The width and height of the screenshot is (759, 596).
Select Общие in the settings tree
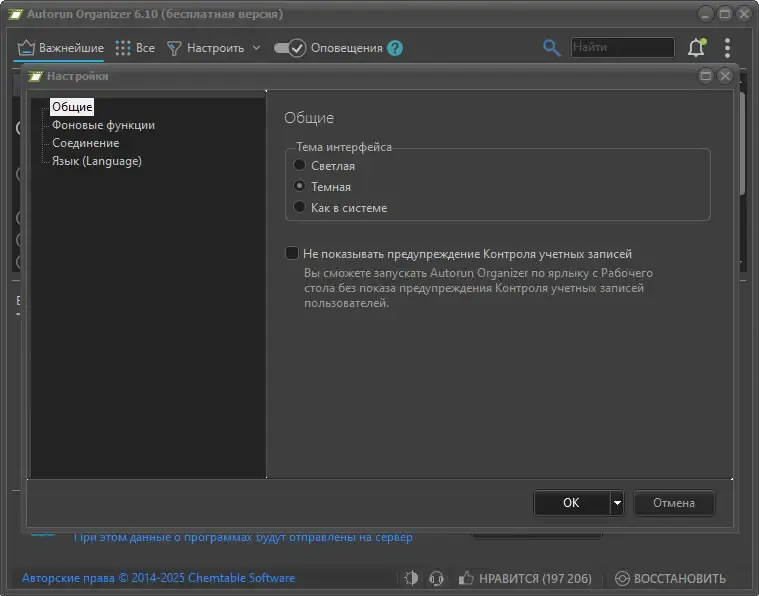pyautogui.click(x=72, y=107)
